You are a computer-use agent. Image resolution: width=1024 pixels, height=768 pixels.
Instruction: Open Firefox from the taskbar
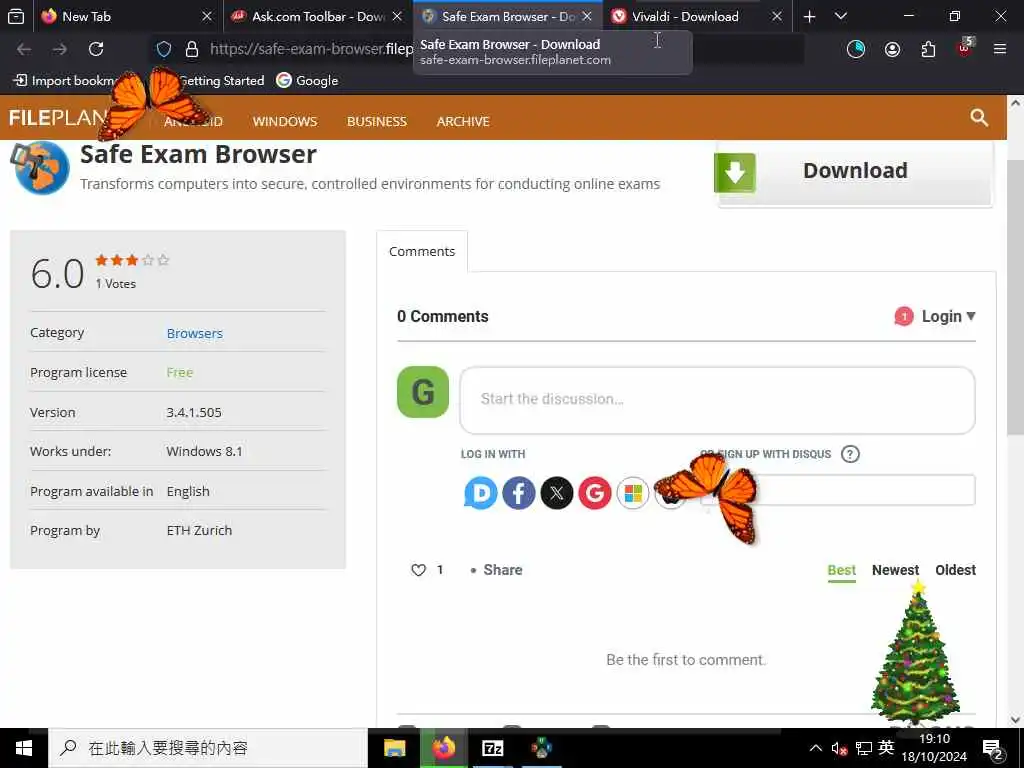tap(443, 748)
